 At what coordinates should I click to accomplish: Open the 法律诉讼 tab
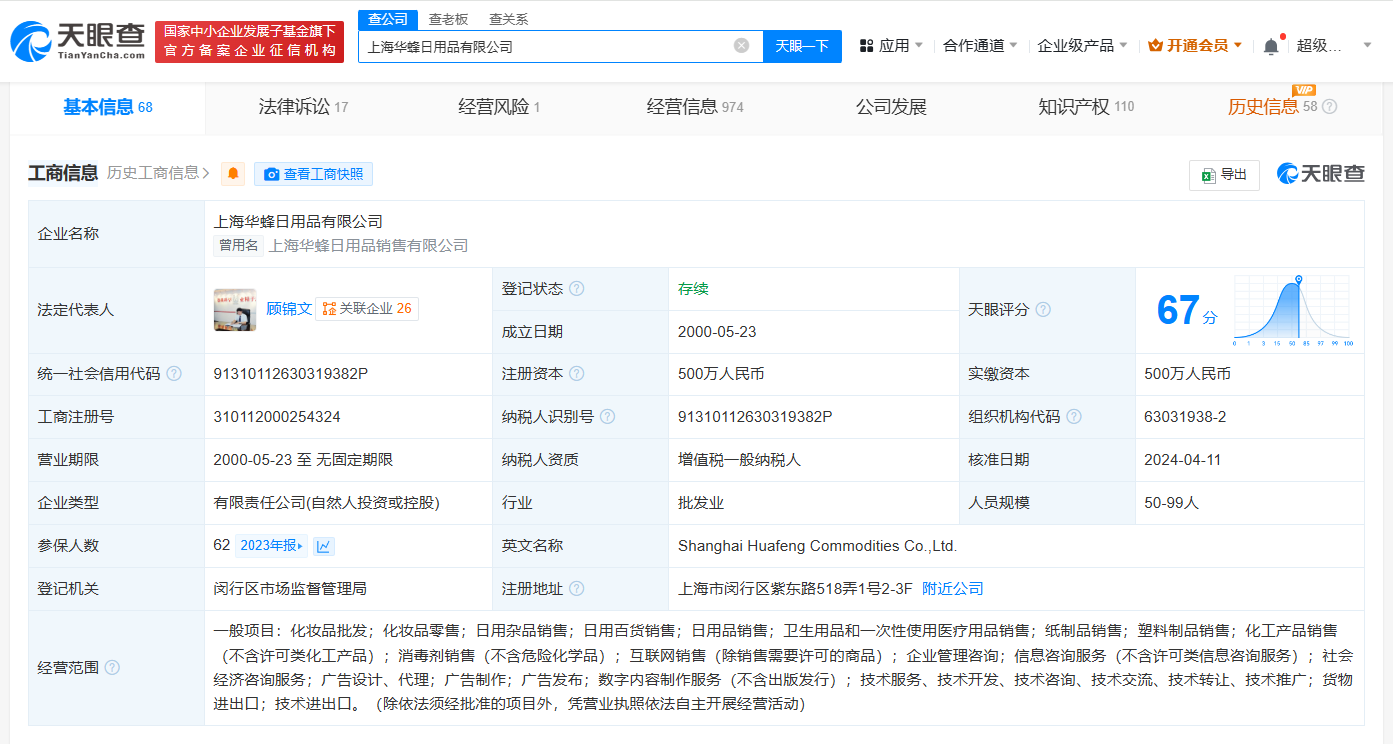coord(303,107)
